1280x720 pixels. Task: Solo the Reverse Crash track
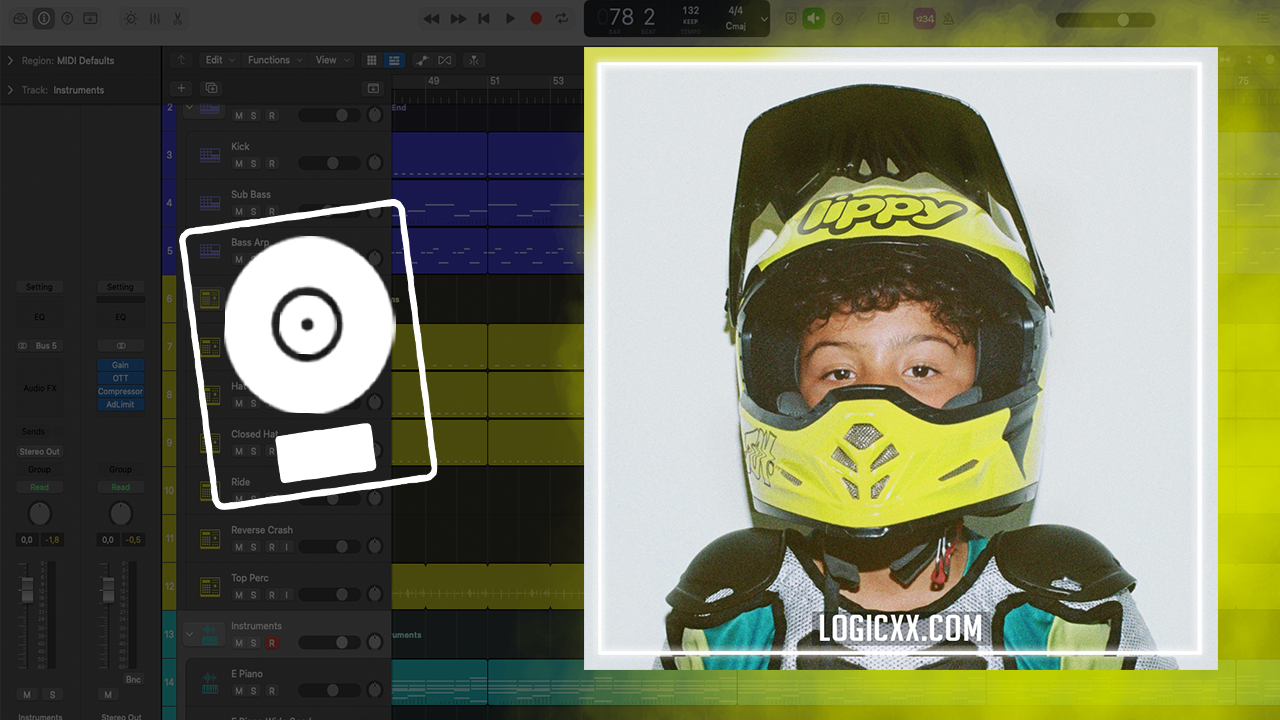254,547
